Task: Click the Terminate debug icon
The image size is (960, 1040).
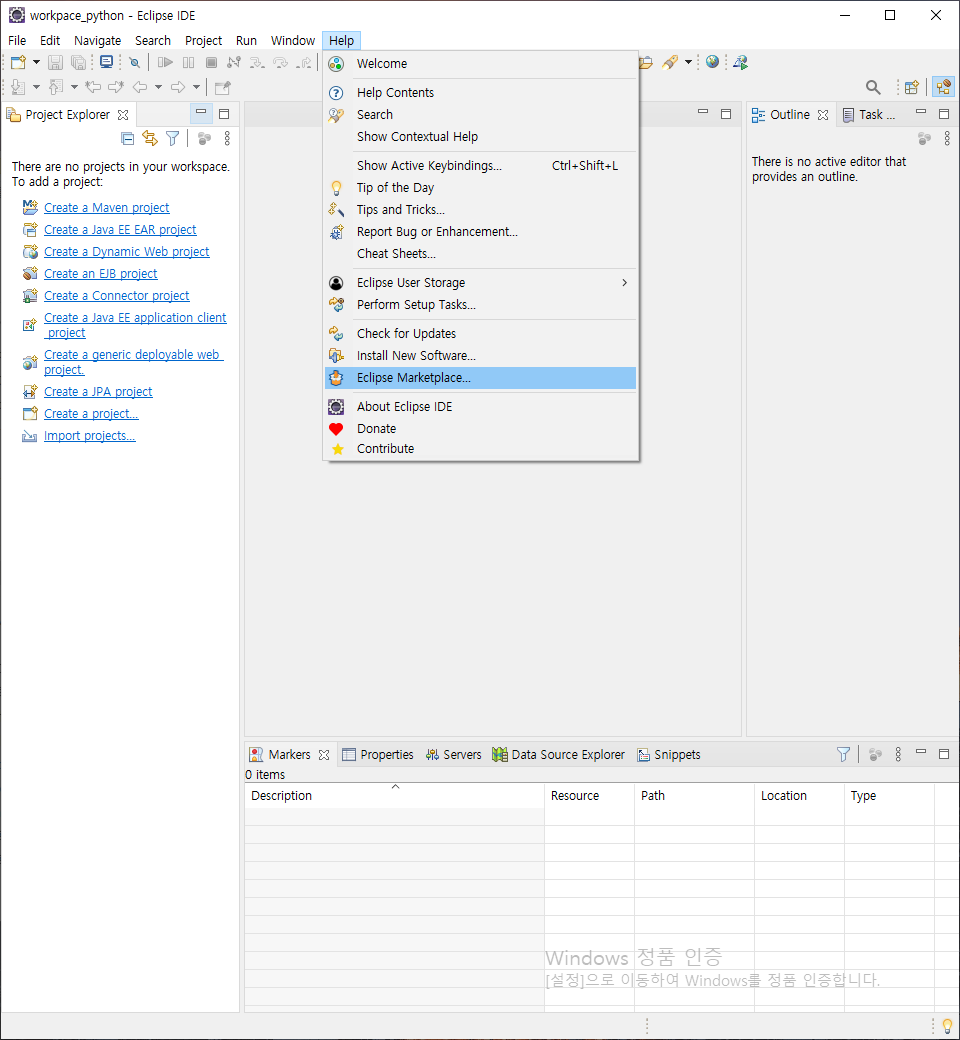Action: (211, 62)
